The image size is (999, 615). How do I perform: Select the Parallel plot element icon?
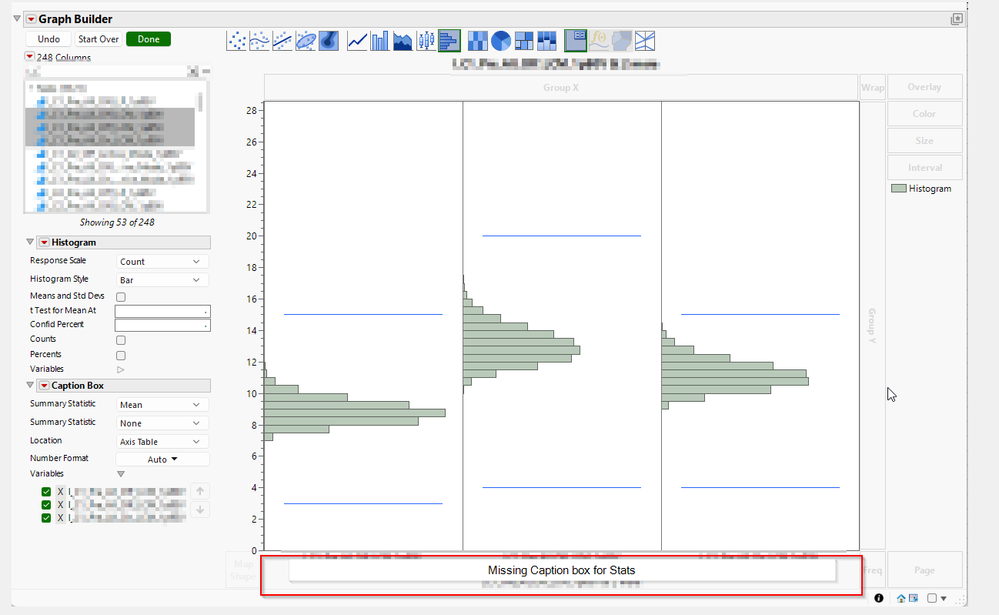point(645,41)
